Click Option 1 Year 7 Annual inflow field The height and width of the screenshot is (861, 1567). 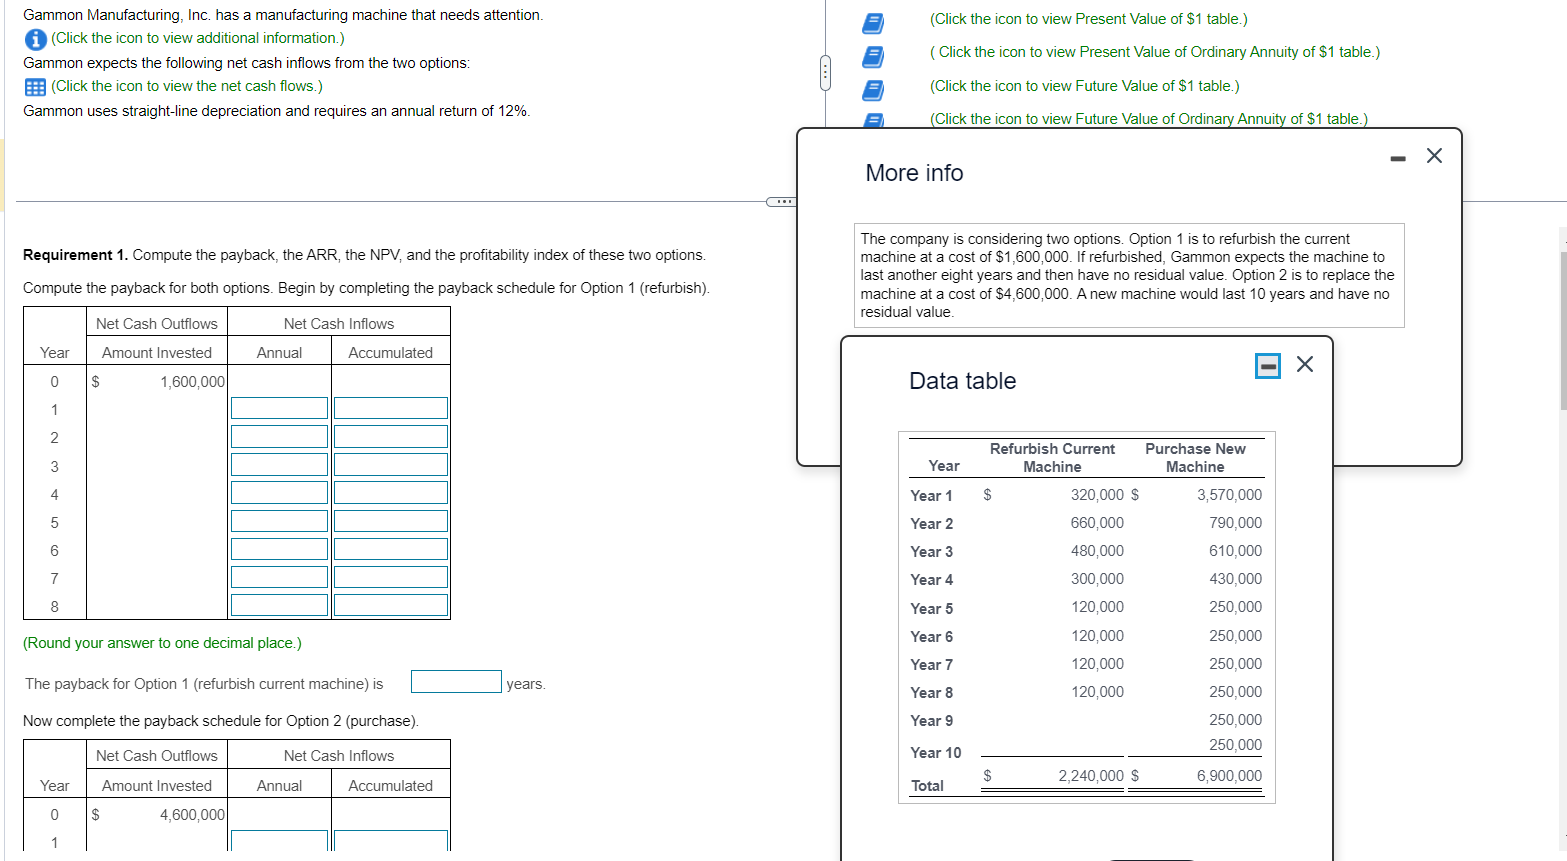(279, 577)
